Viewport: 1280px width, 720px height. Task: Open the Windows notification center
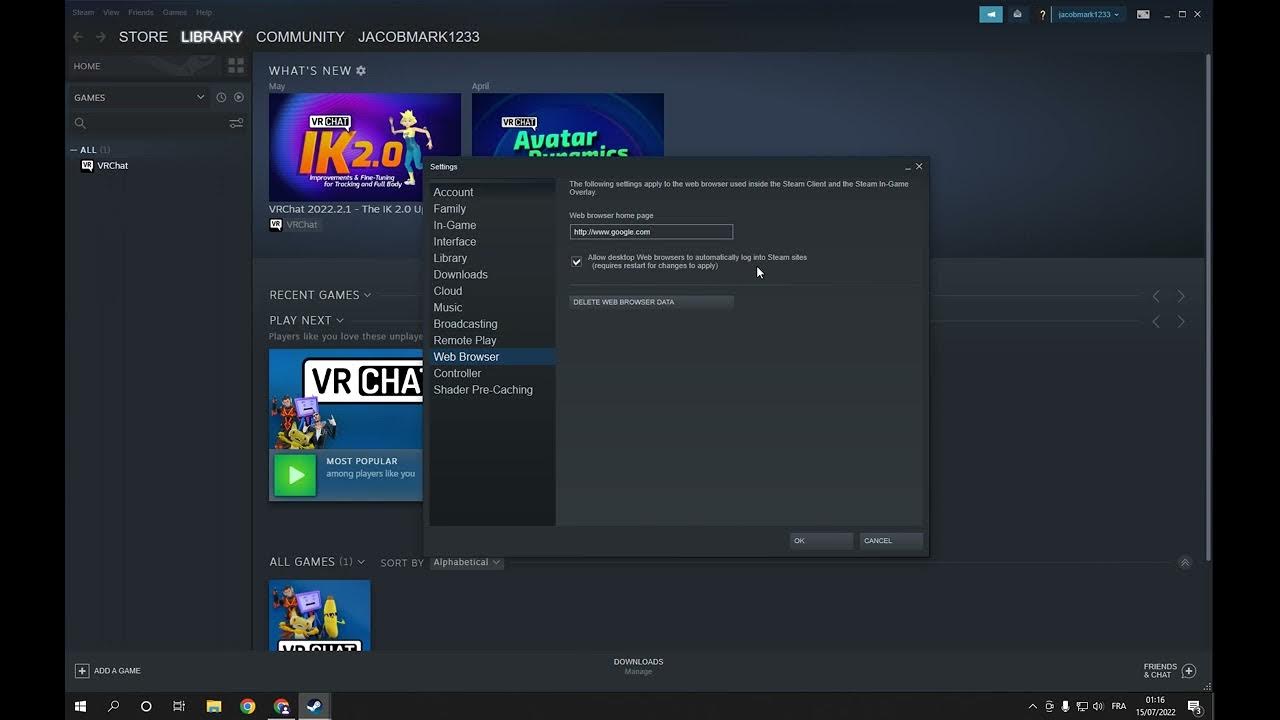pos(1195,706)
